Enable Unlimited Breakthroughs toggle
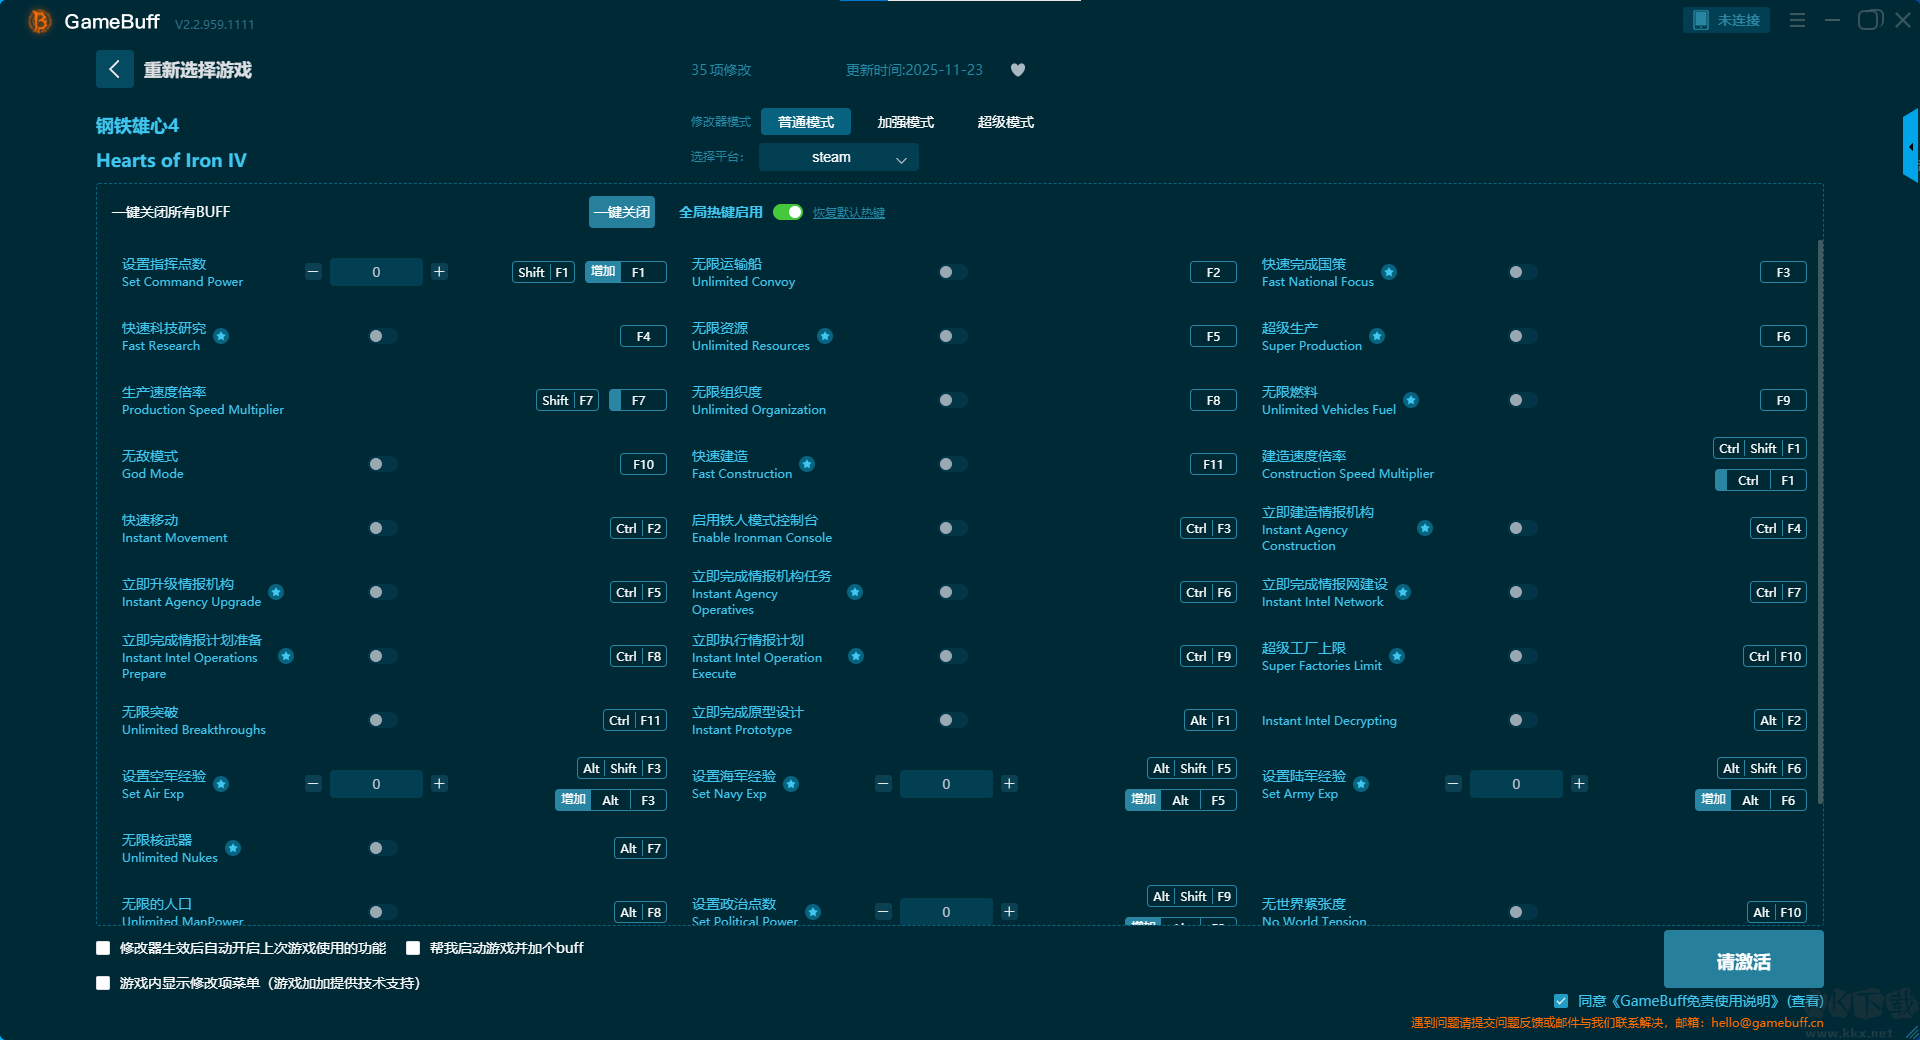Viewport: 1920px width, 1040px height. coord(382,720)
